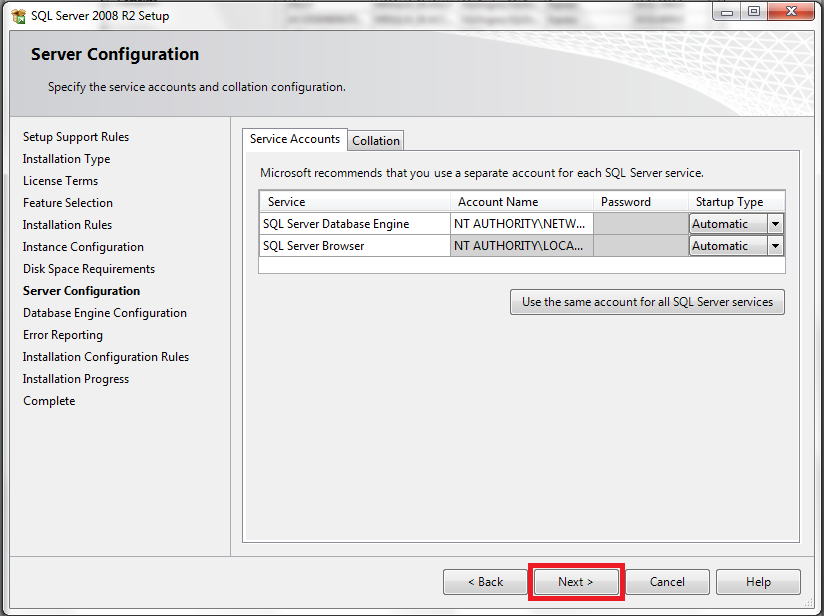Click the Feature Selection step

(x=68, y=203)
